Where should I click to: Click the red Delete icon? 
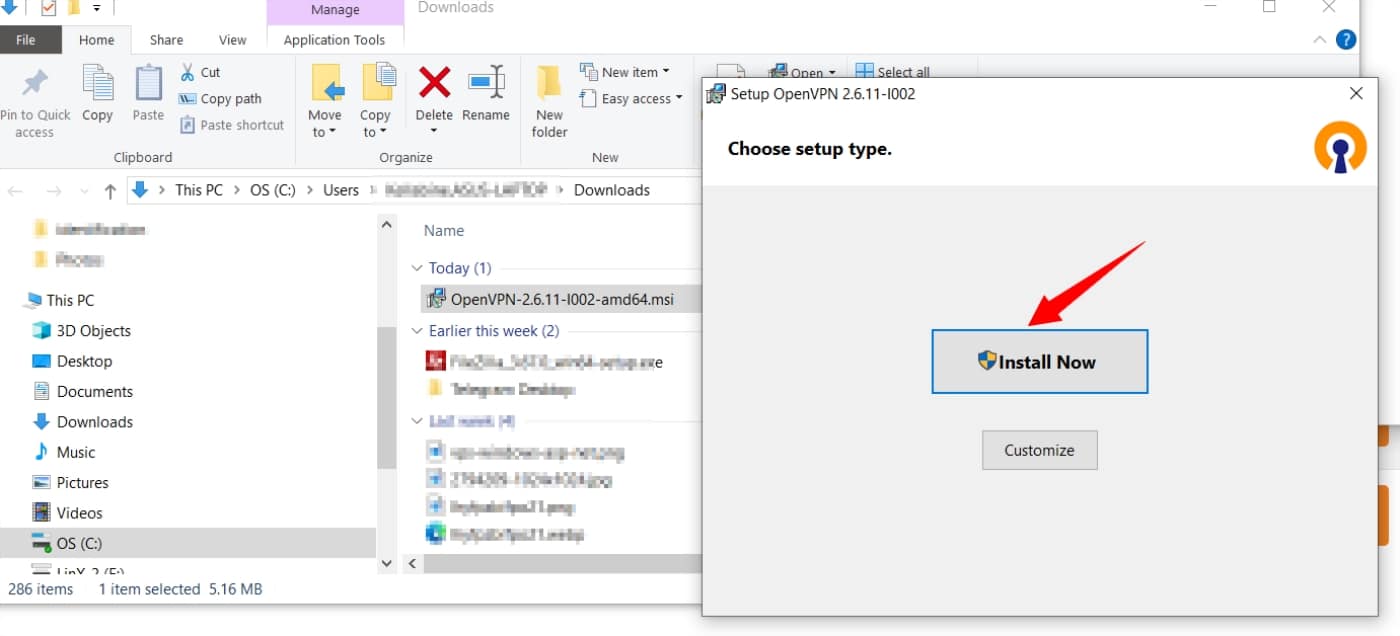[434, 81]
